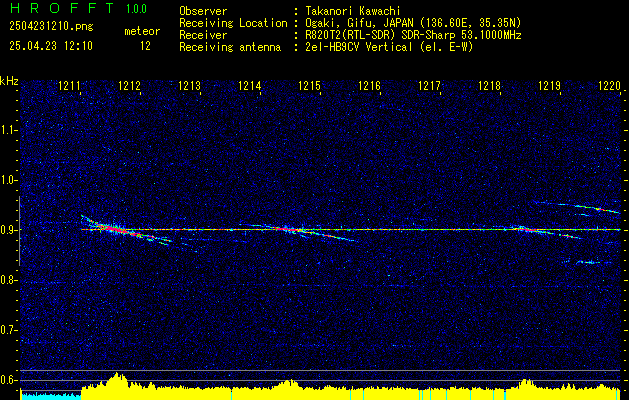Screen dimensions: 629x400
Task: Click time marker 1216
Action: 369,85
